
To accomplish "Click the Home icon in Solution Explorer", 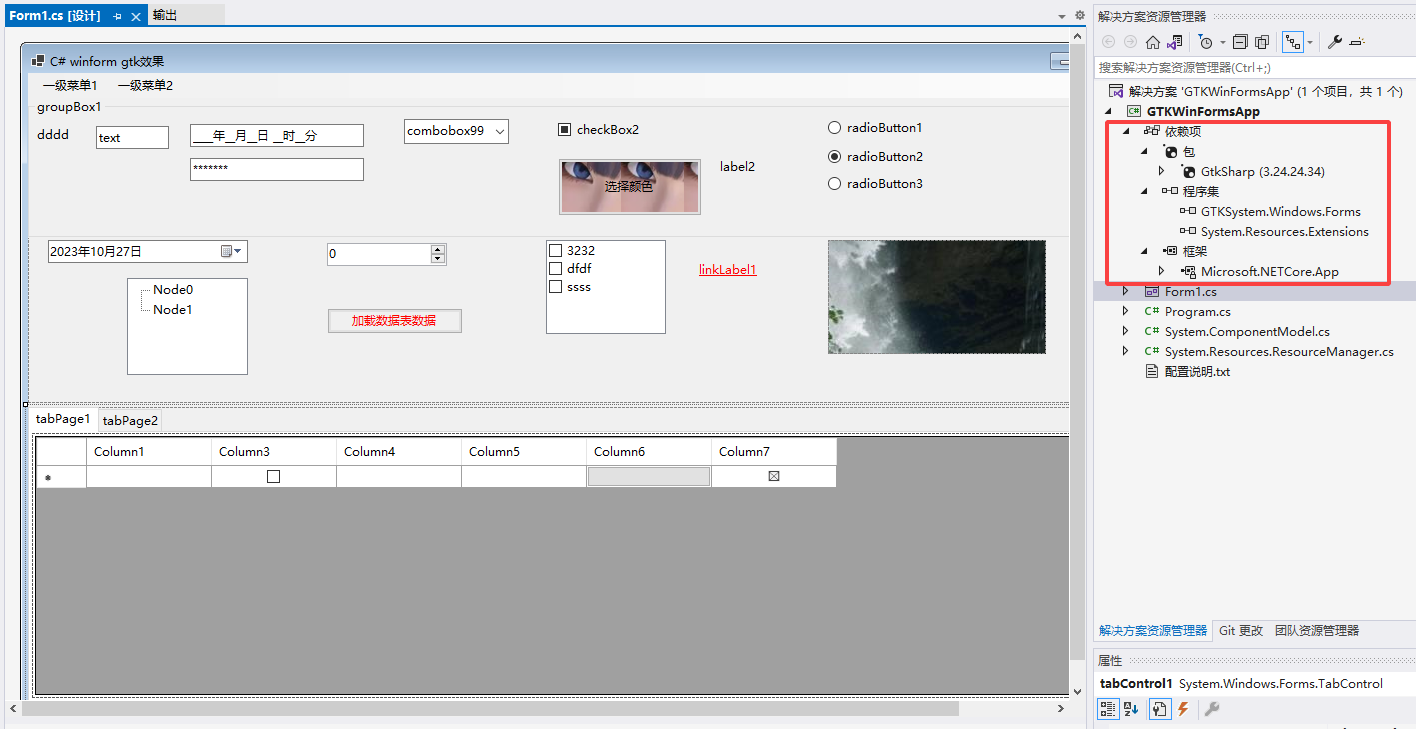I will [1153, 42].
